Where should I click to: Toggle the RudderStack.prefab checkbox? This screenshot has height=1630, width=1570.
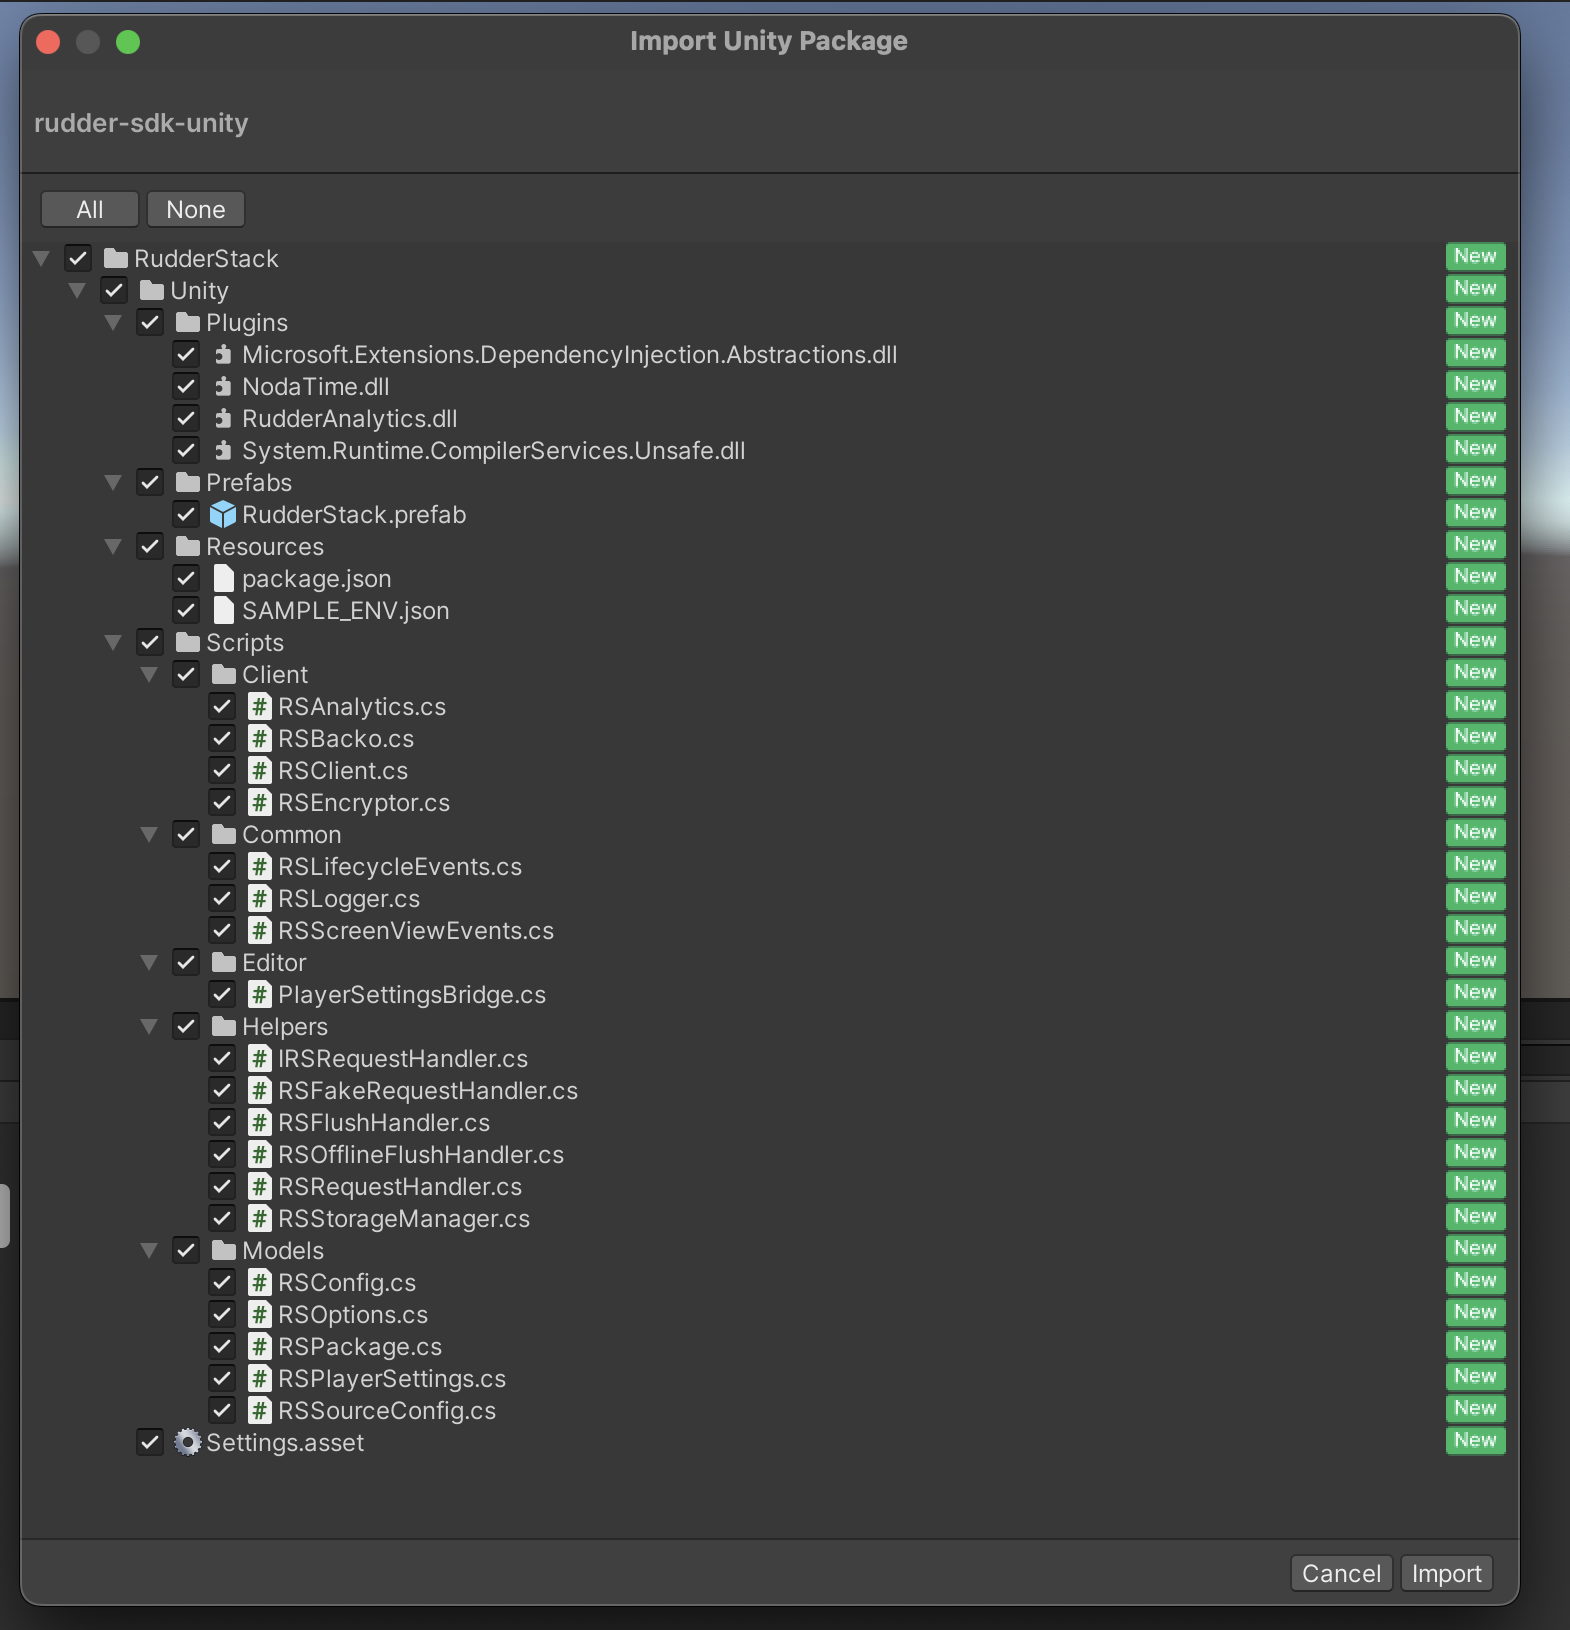(186, 515)
